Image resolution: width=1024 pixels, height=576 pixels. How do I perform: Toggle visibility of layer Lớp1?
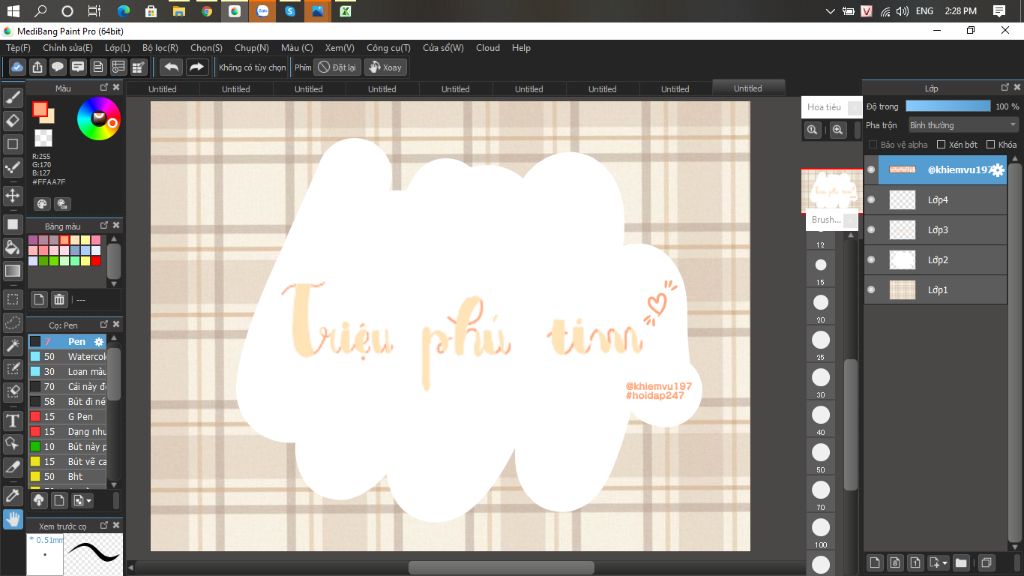(871, 290)
